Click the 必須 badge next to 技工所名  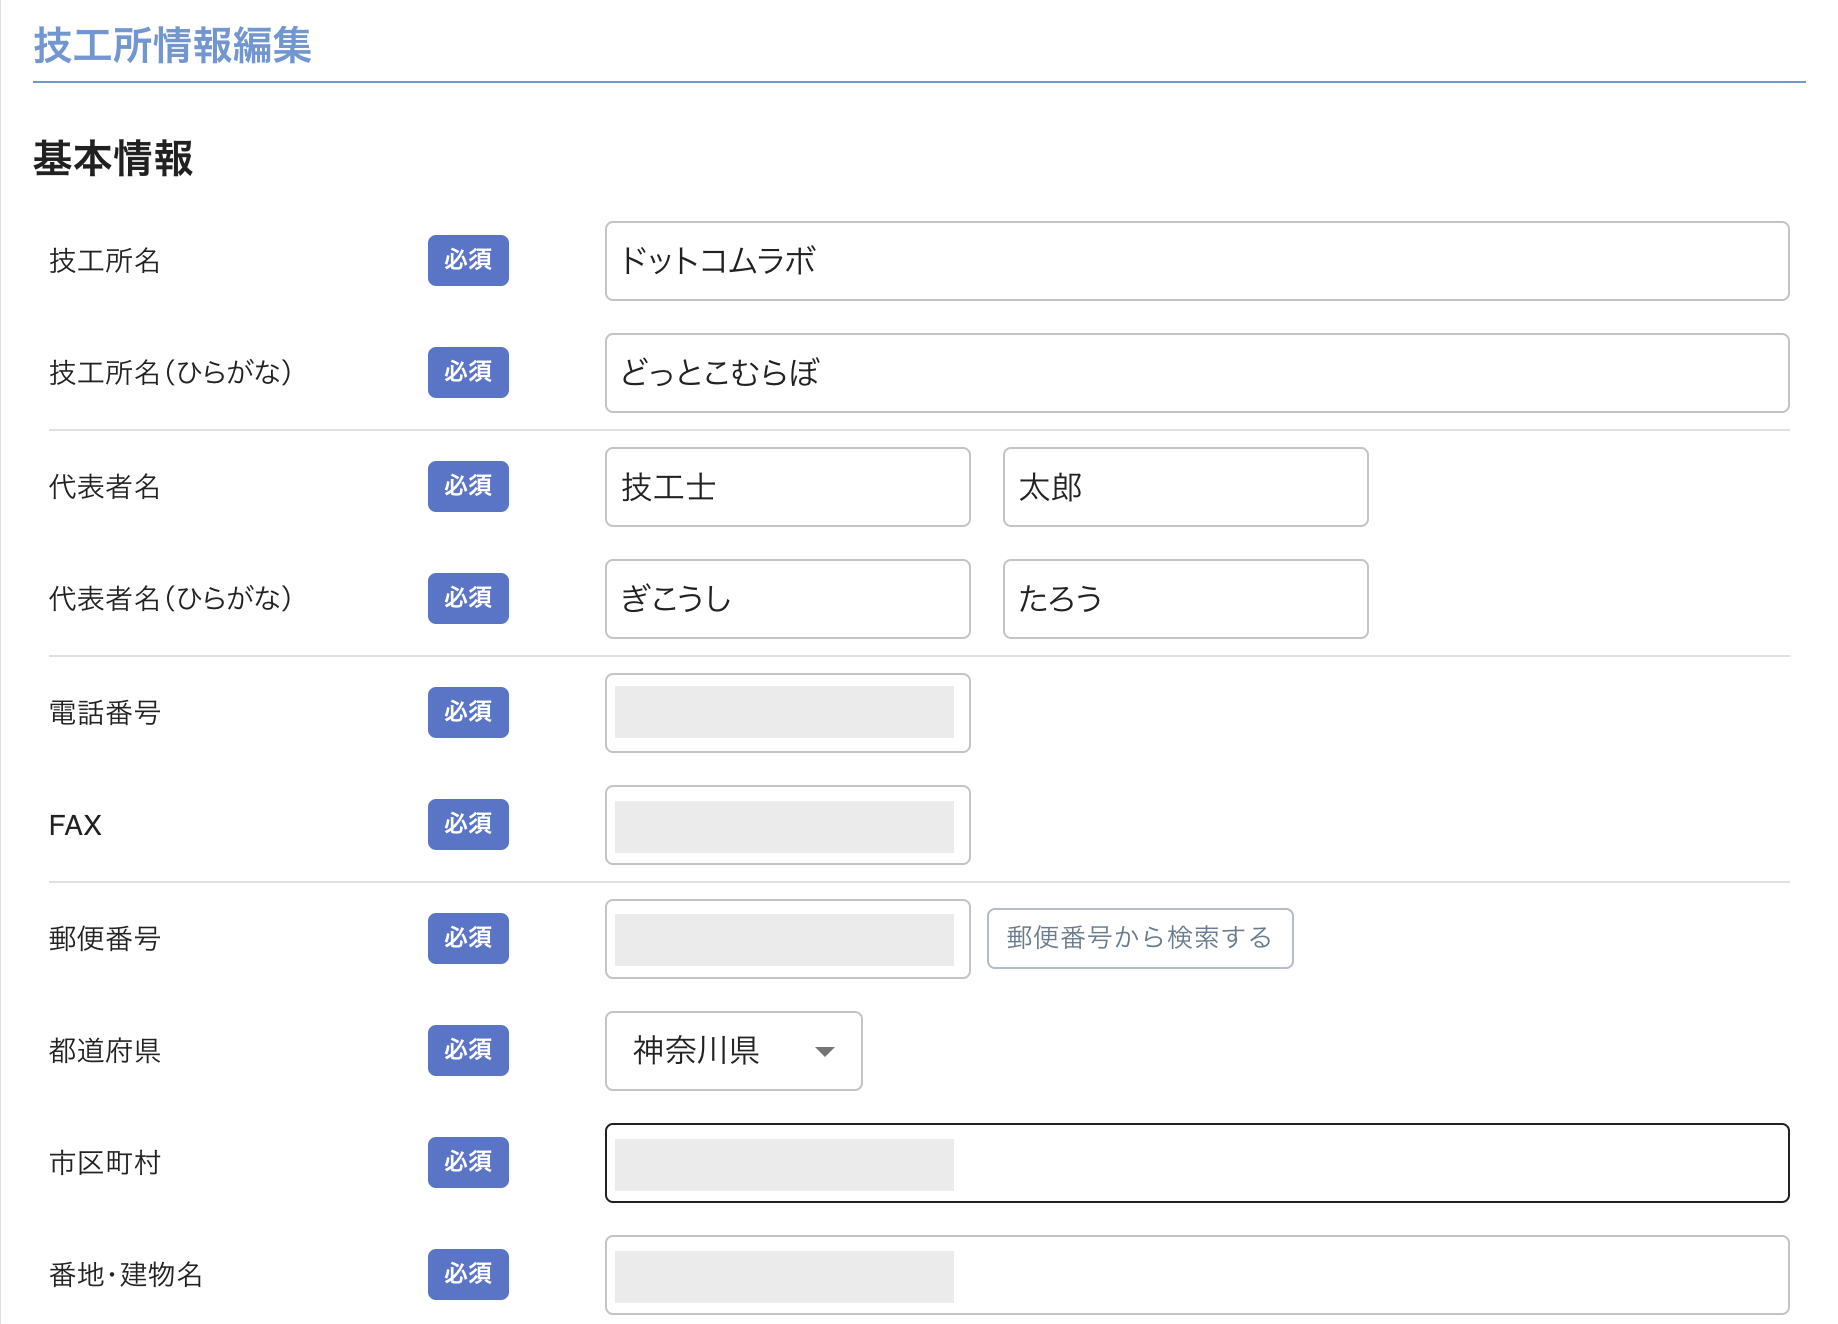point(468,261)
